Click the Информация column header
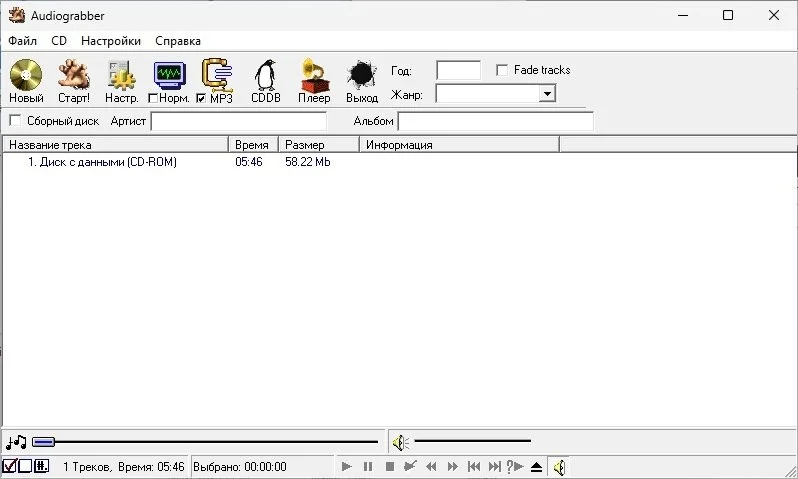 (460, 145)
